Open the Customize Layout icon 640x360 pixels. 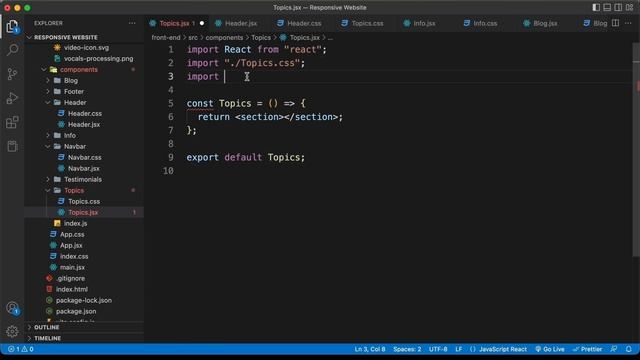pos(629,7)
